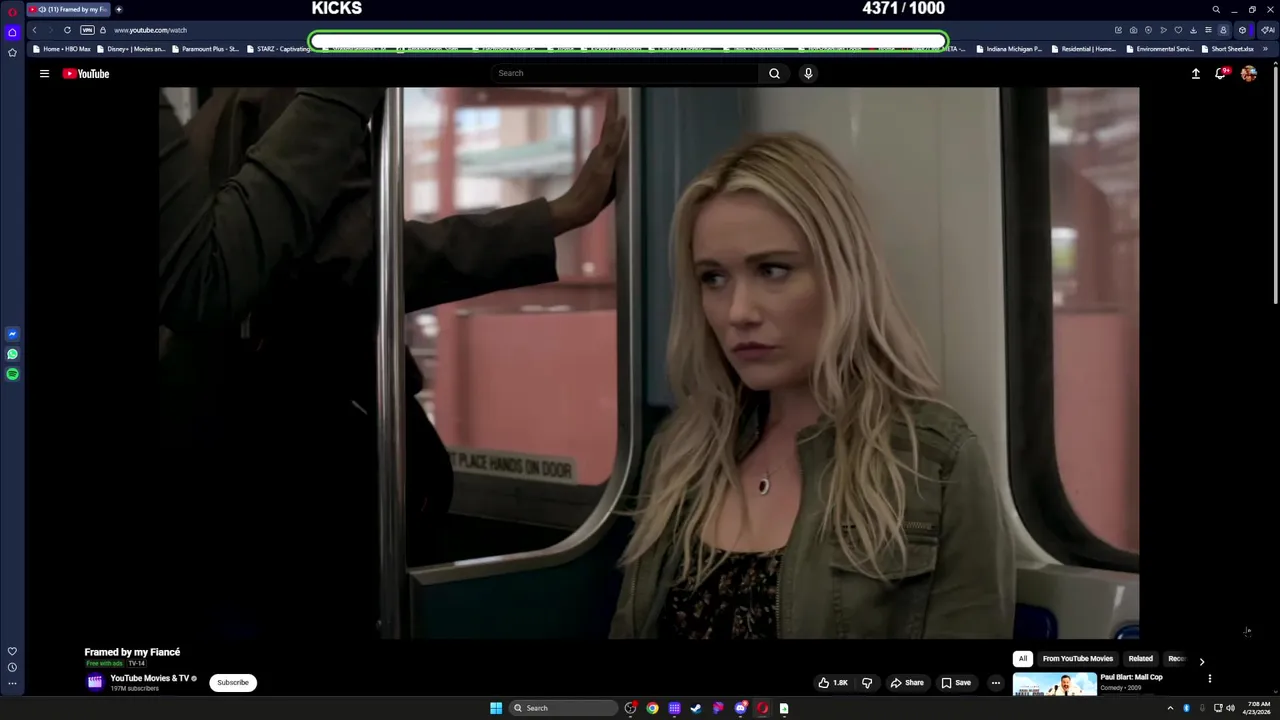The width and height of the screenshot is (1280, 720).
Task: Open Paramount Plus bookmark
Action: (x=205, y=49)
